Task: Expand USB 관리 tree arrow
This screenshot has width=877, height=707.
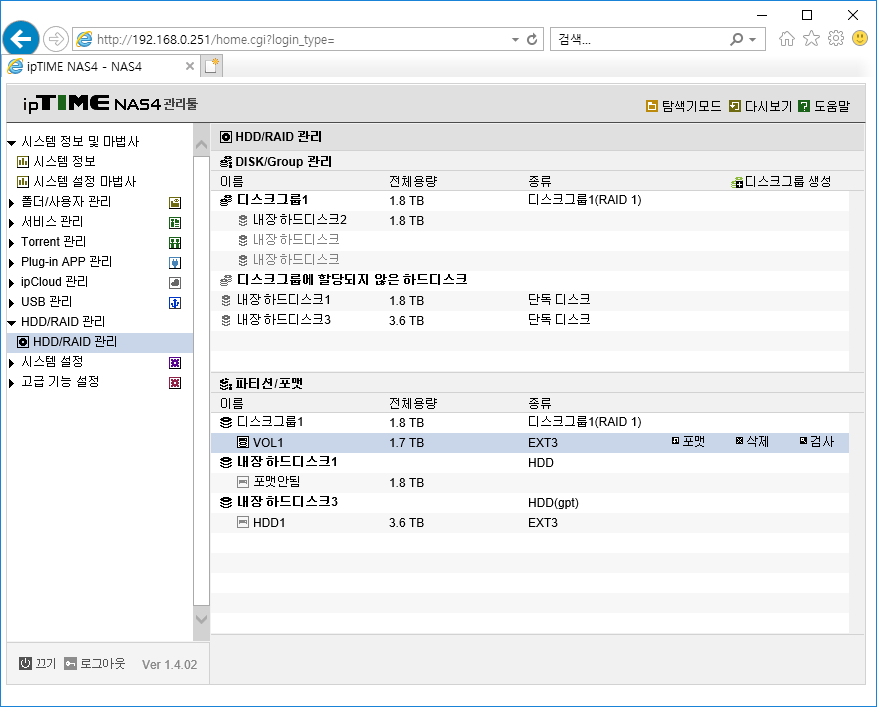Action: point(11,304)
